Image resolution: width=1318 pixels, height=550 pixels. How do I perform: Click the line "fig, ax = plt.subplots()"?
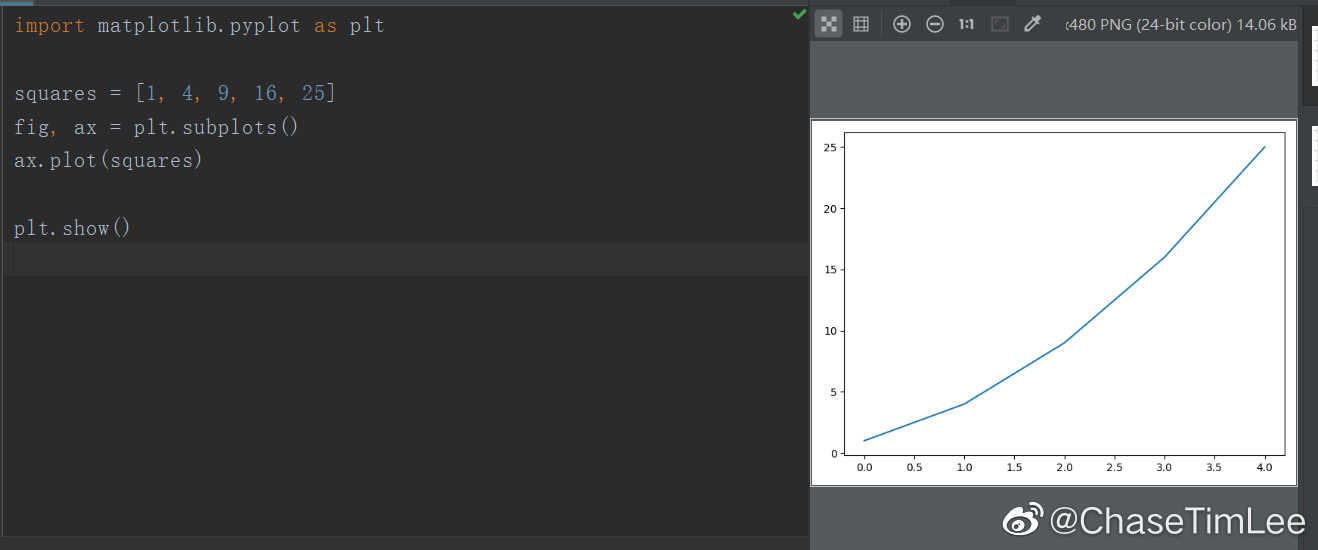tap(156, 127)
